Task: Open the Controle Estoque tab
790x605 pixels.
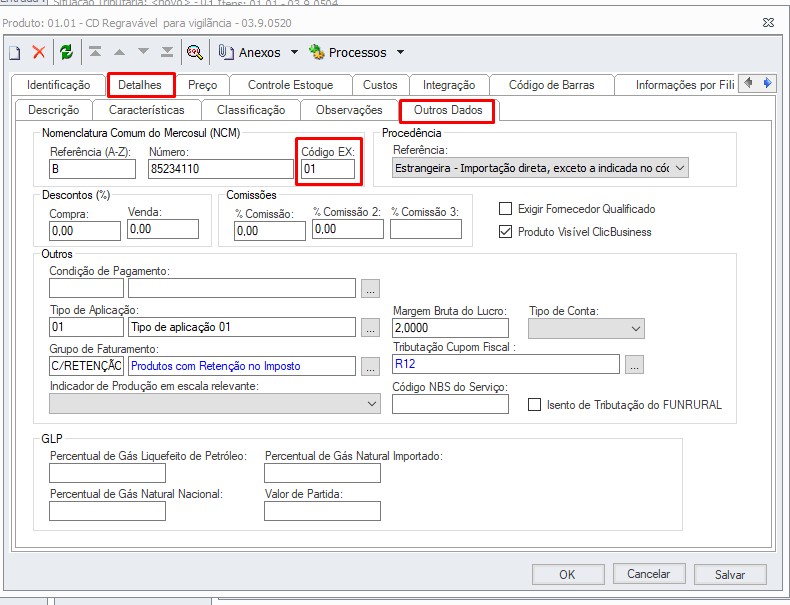Action: point(290,85)
